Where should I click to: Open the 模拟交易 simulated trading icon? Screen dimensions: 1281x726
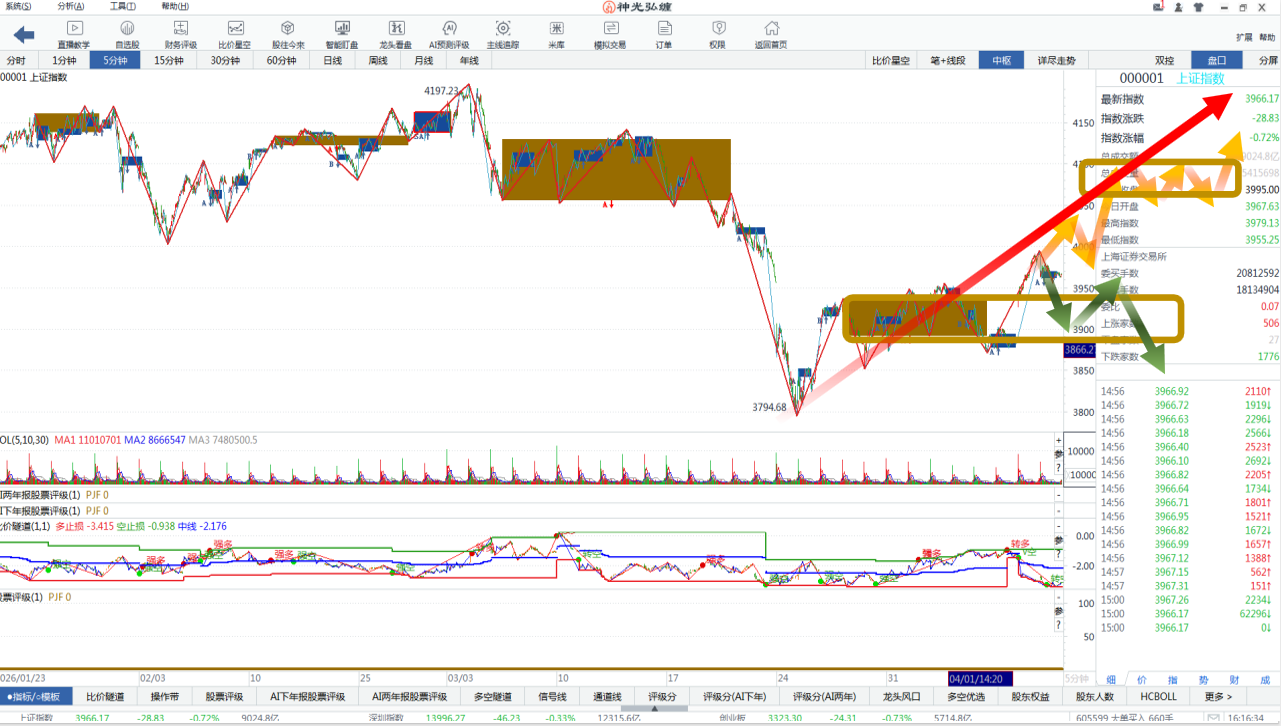coord(610,34)
